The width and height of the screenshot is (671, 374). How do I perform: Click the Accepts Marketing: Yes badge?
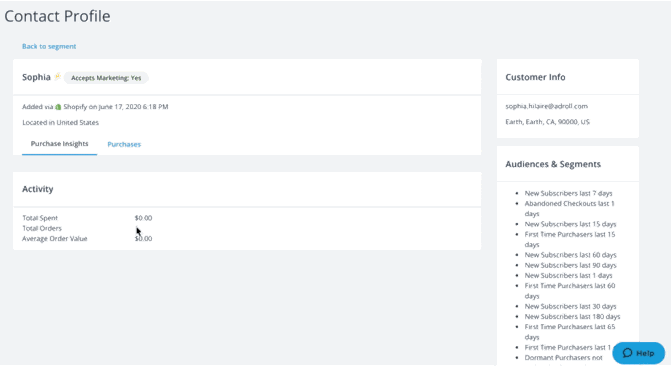click(106, 78)
